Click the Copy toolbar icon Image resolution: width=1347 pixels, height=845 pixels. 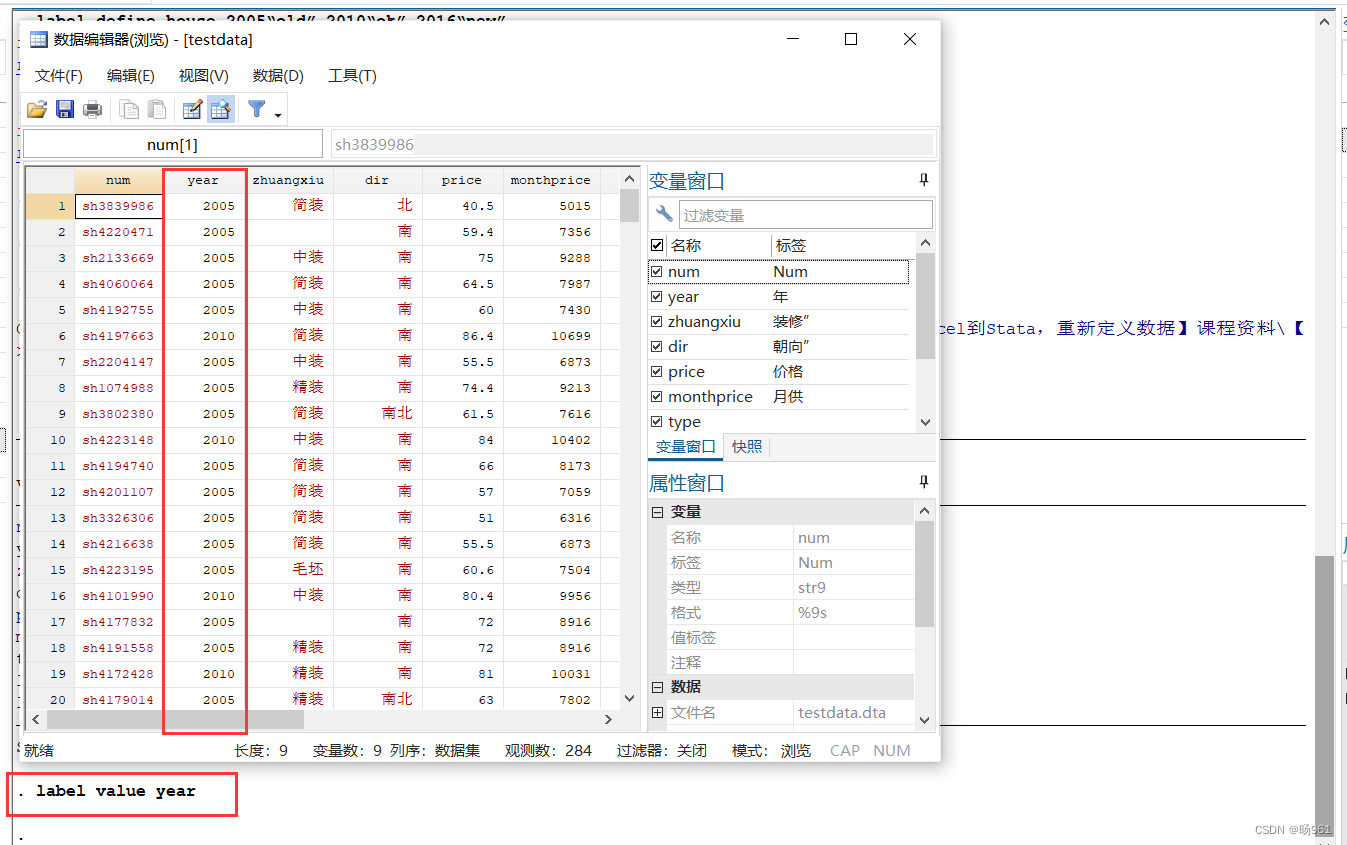[129, 109]
